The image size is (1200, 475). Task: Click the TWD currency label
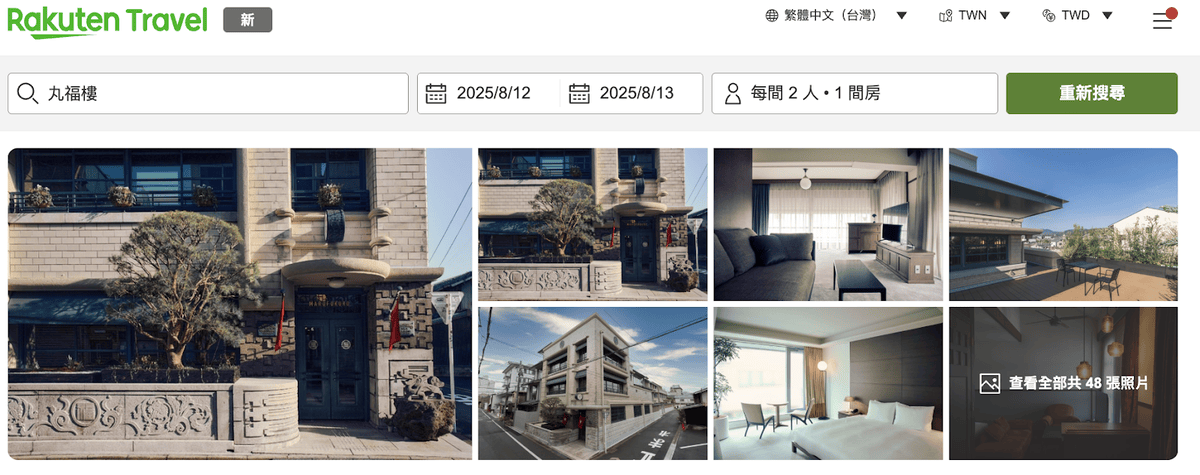(x=1076, y=15)
